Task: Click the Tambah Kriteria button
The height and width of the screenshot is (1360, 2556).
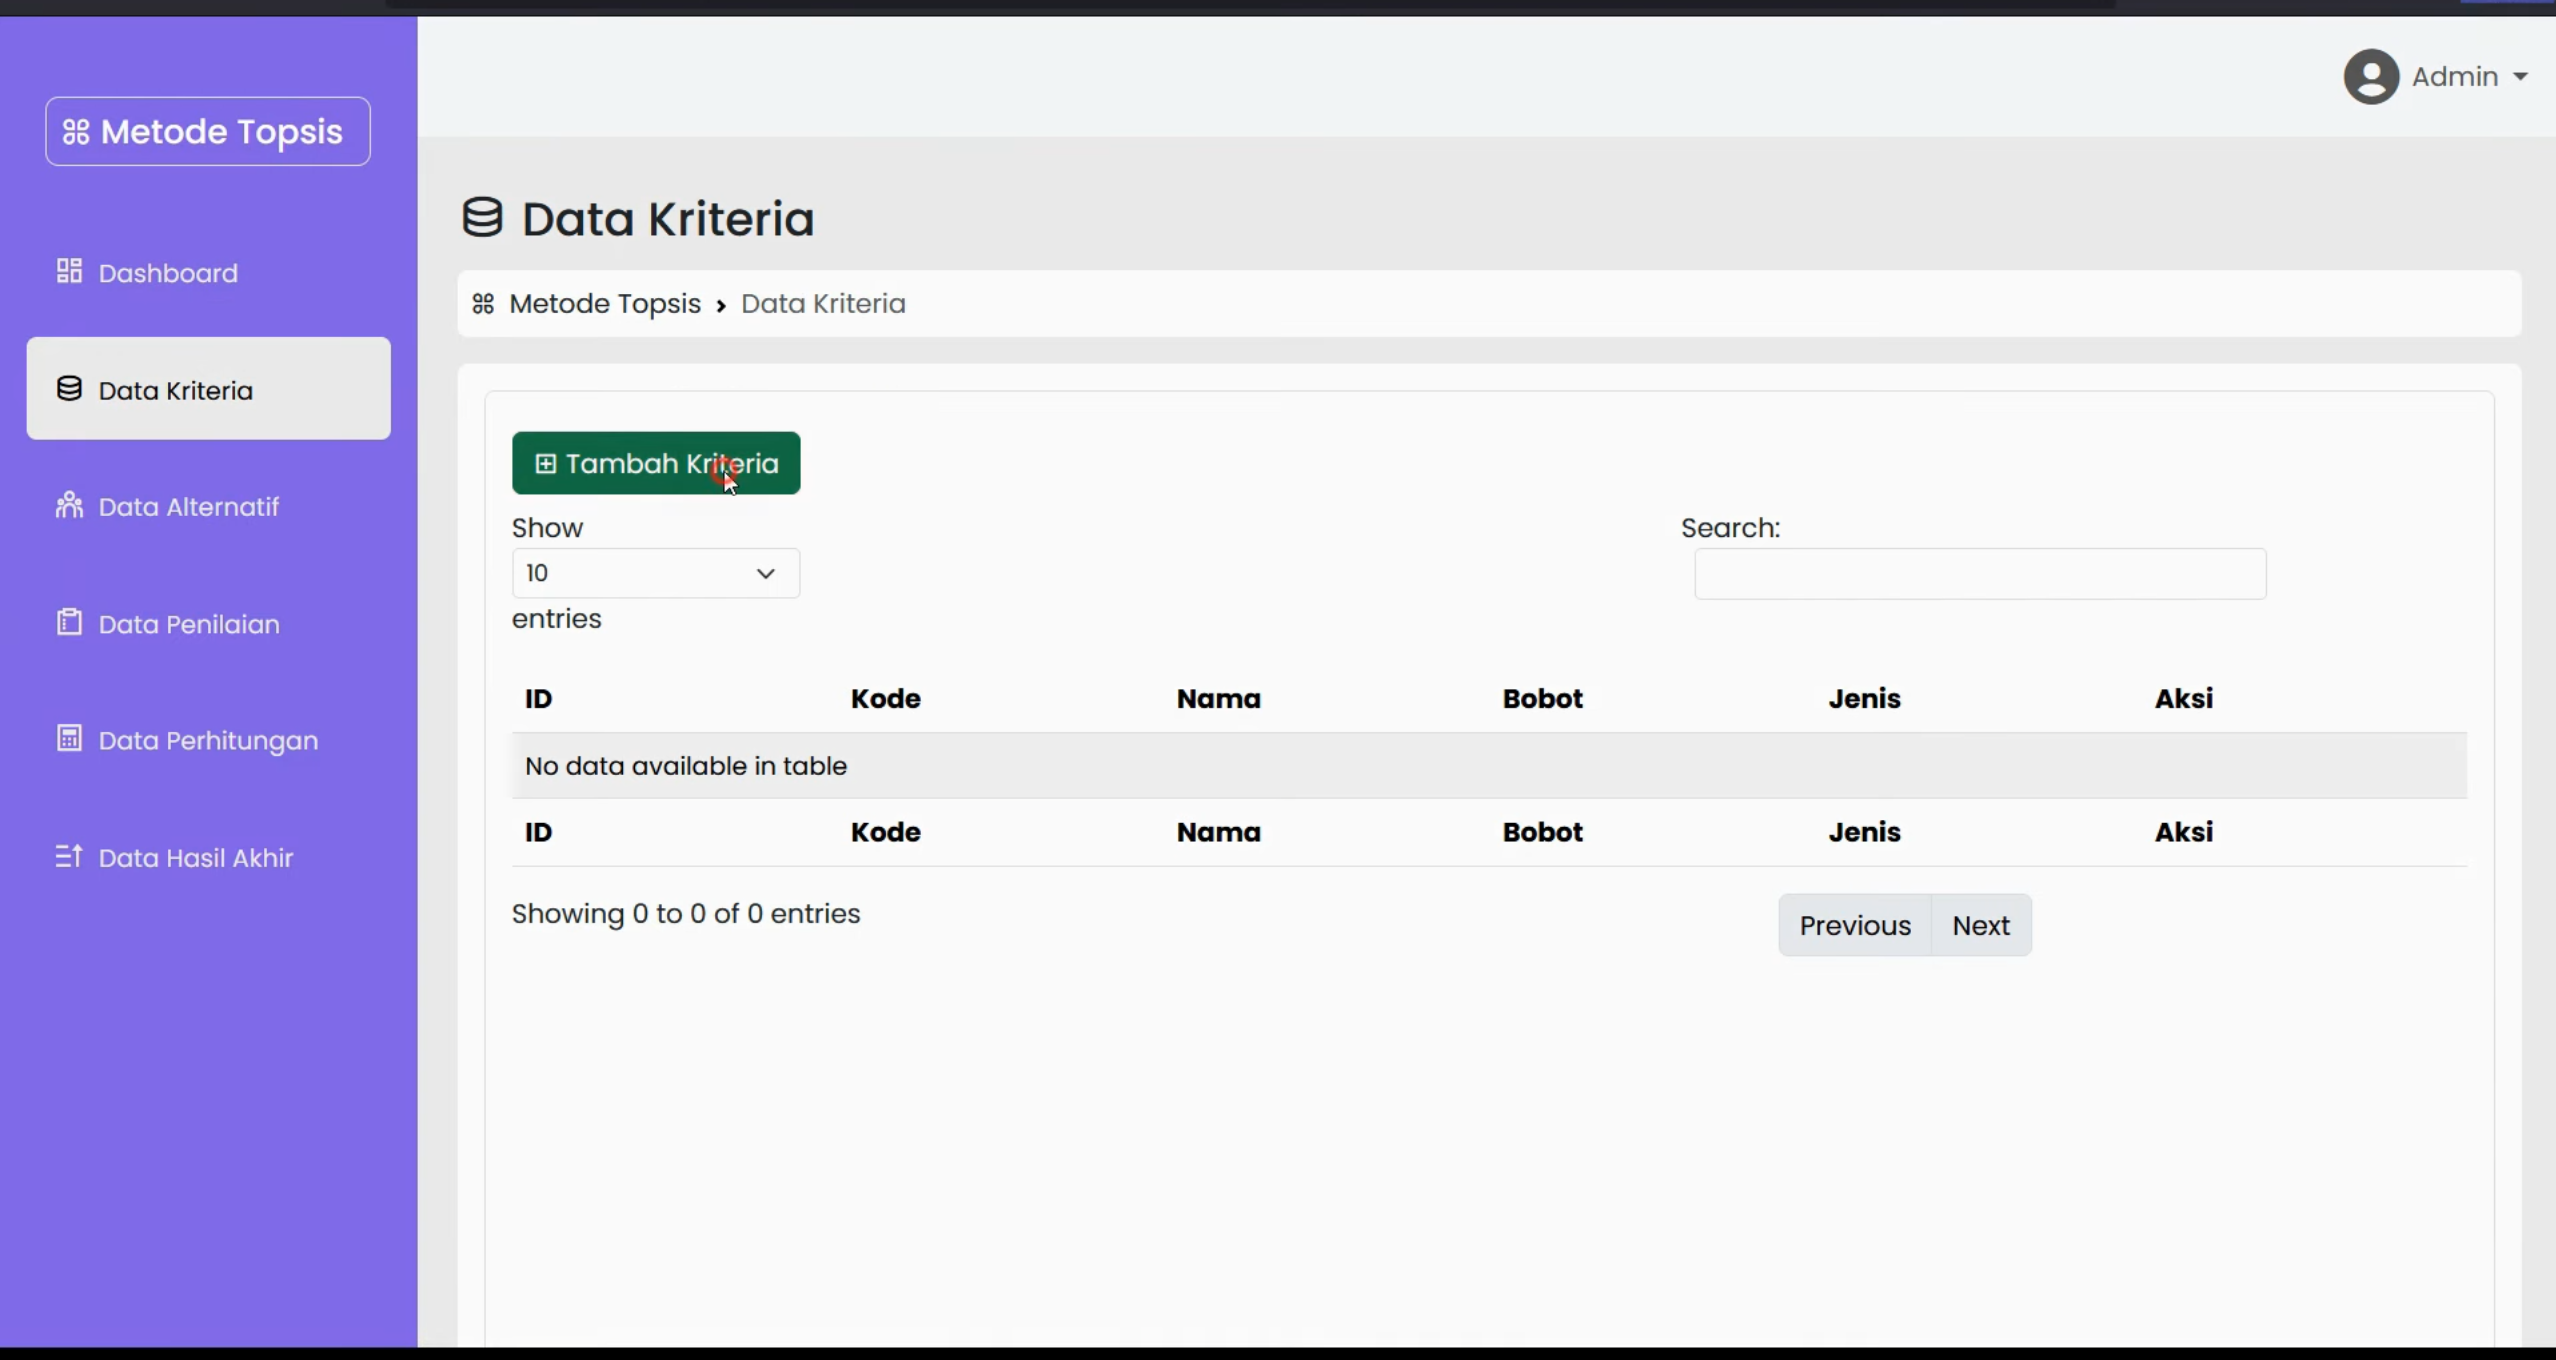Action: 656,463
